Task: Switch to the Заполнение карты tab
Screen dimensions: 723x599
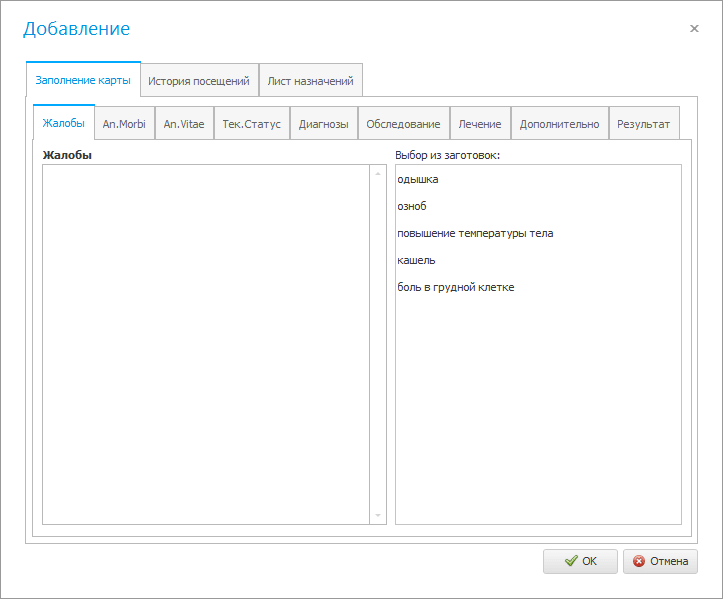Action: [83, 80]
